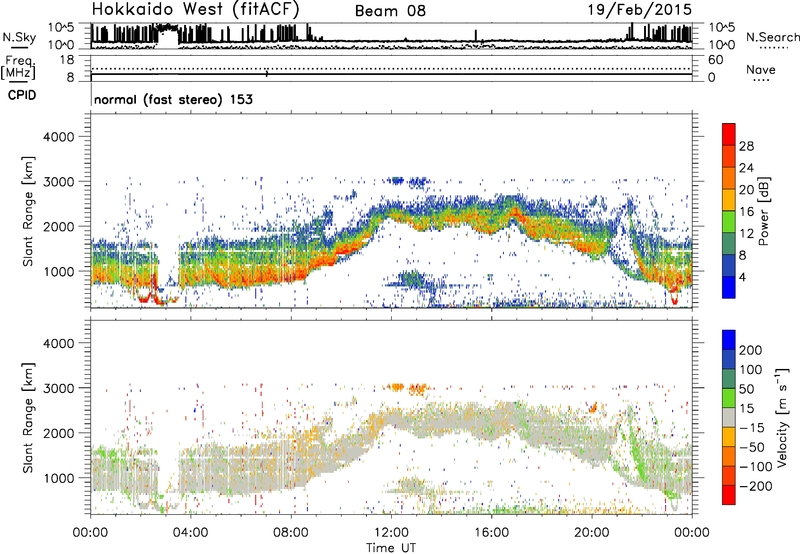Click the 'Velocity [m s-1]' colorbar title
Image resolution: width=800 pixels, height=554 pixels.
pos(781,417)
